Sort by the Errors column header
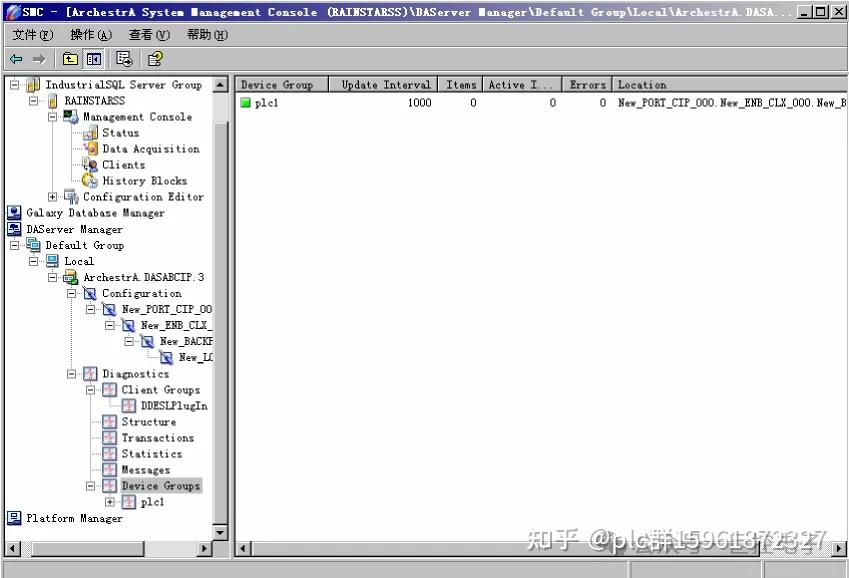This screenshot has height=578, width=849. coord(587,85)
